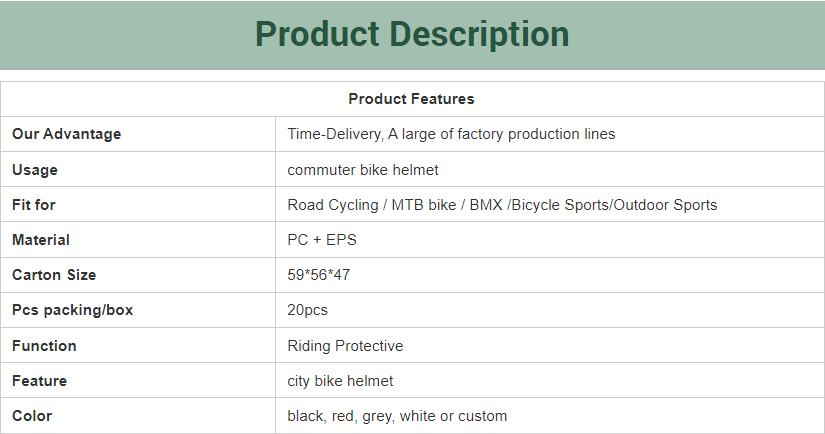Click the Product Description heading banner
The width and height of the screenshot is (825, 434).
coord(412,35)
